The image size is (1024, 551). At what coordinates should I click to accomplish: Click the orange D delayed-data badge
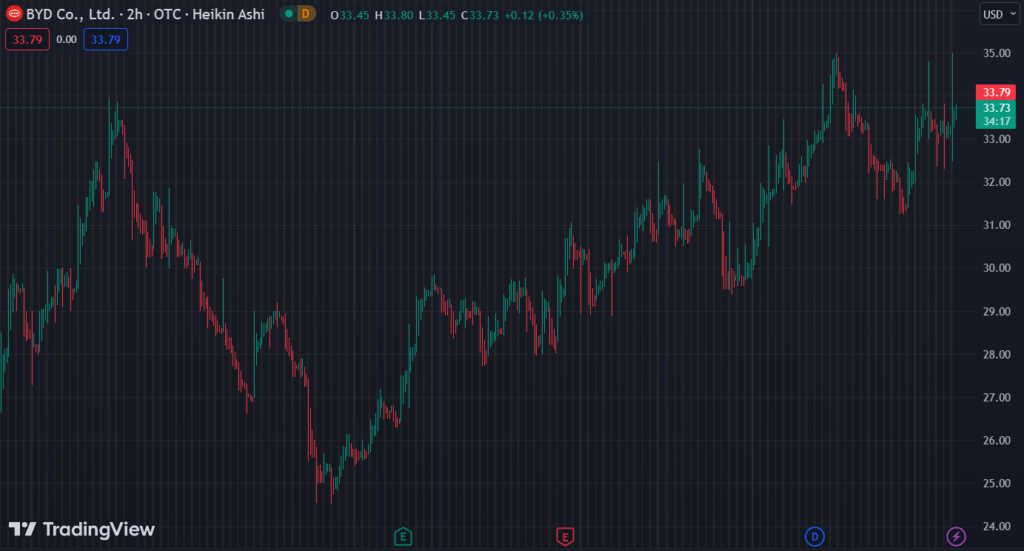(306, 14)
